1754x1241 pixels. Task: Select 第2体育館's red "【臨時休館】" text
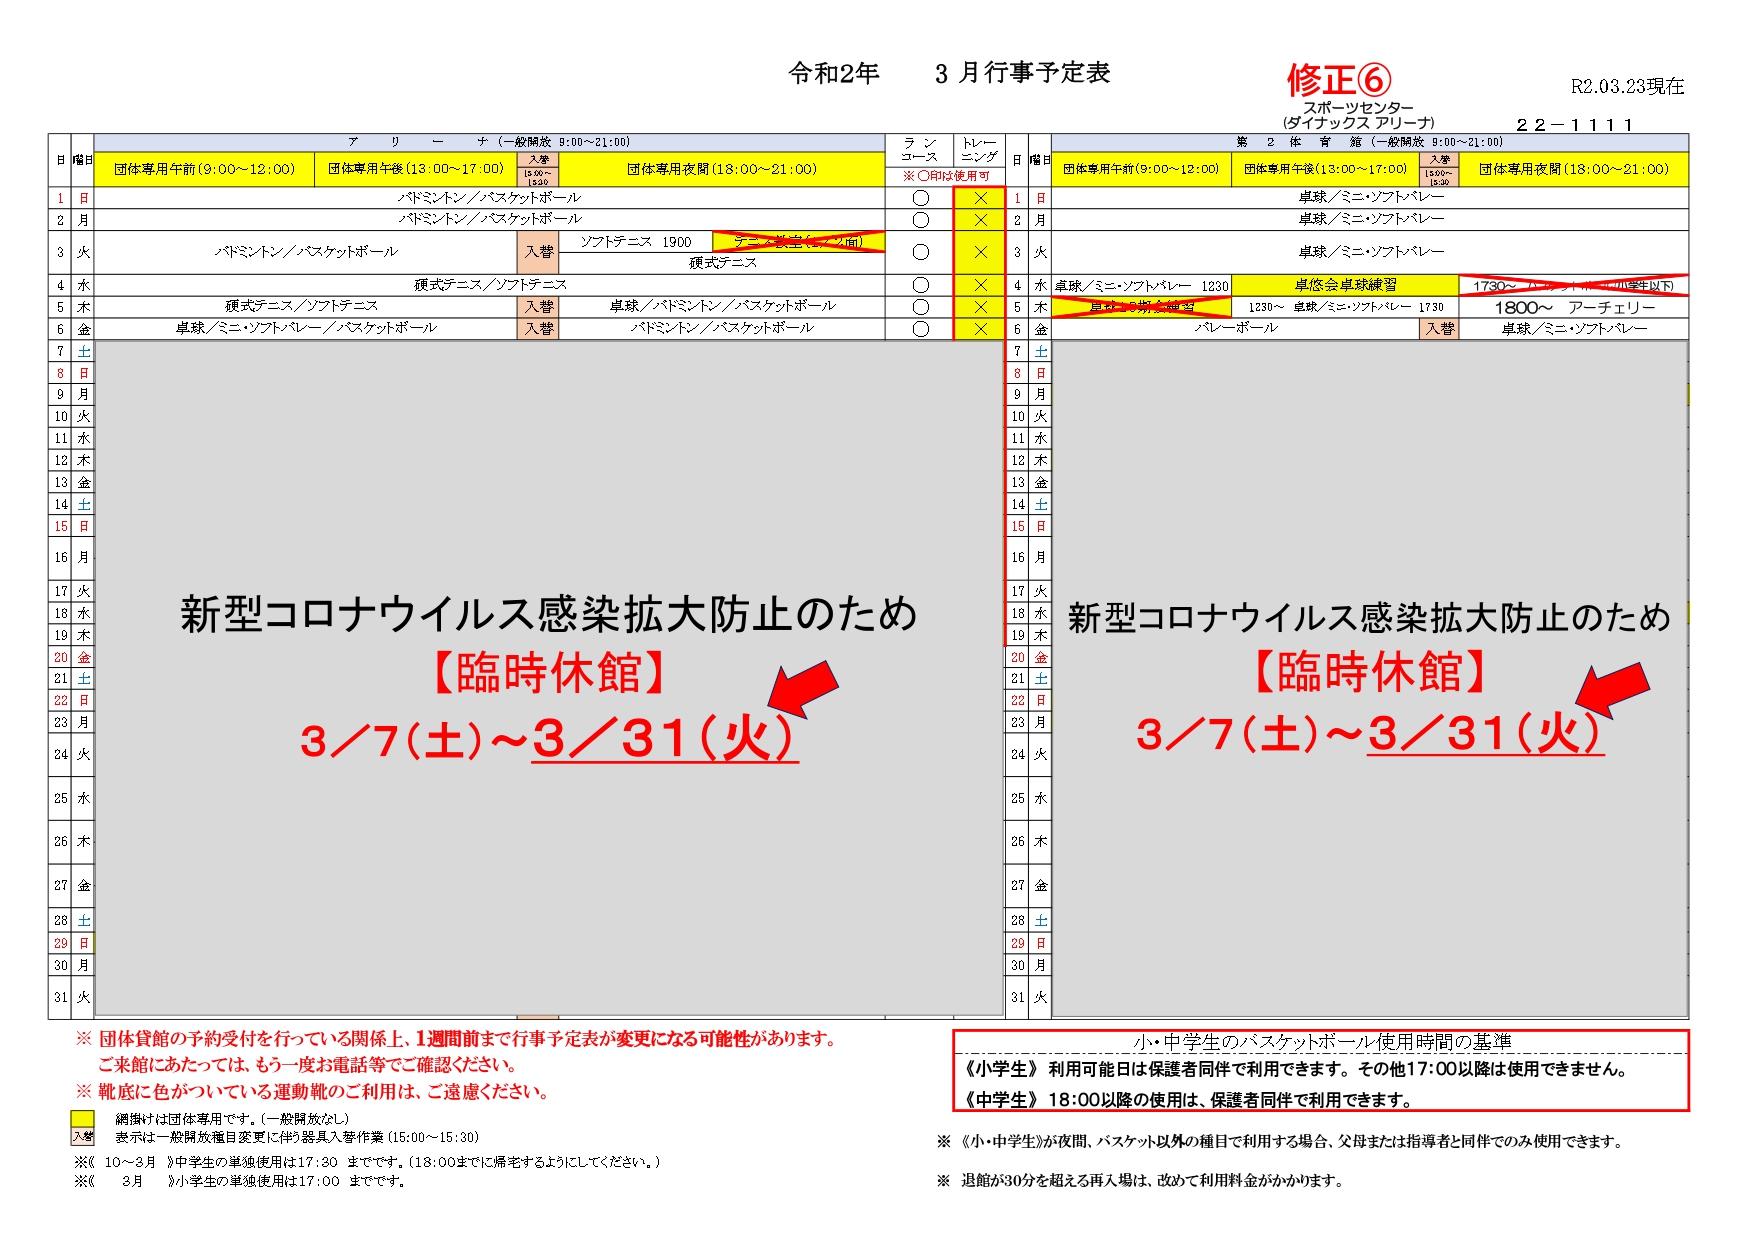(1370, 672)
